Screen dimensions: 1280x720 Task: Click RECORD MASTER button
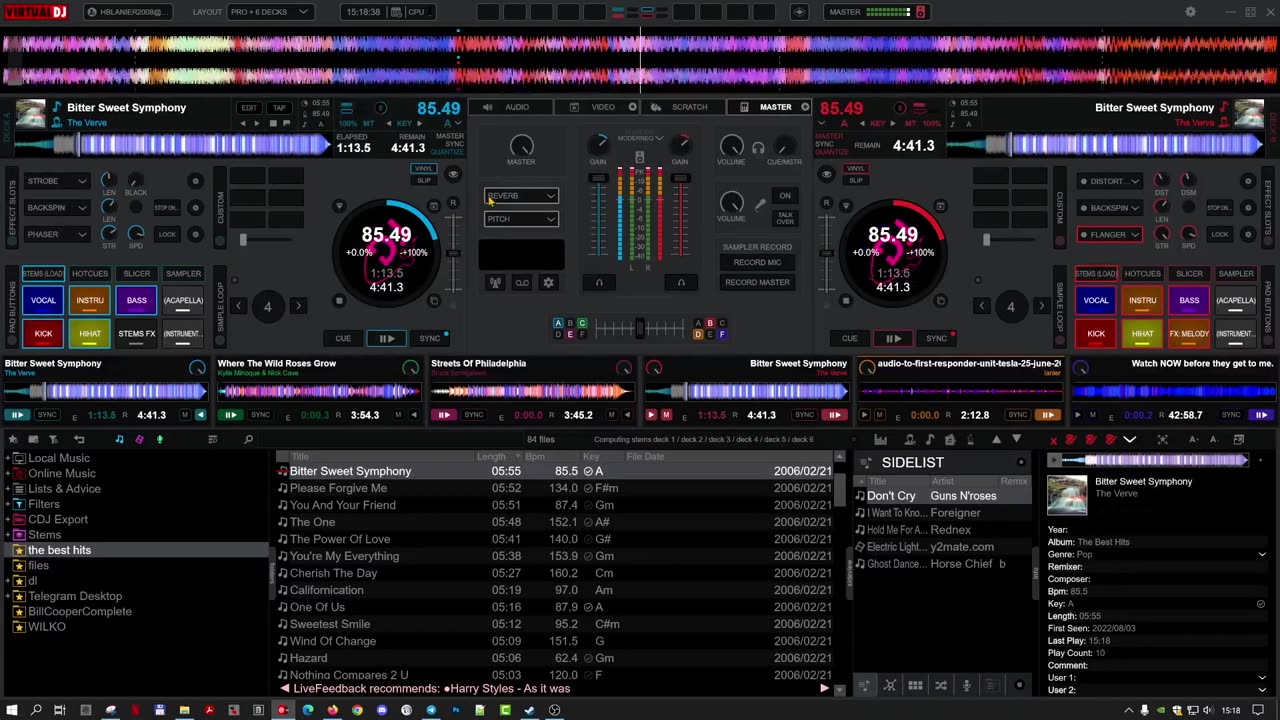757,283
